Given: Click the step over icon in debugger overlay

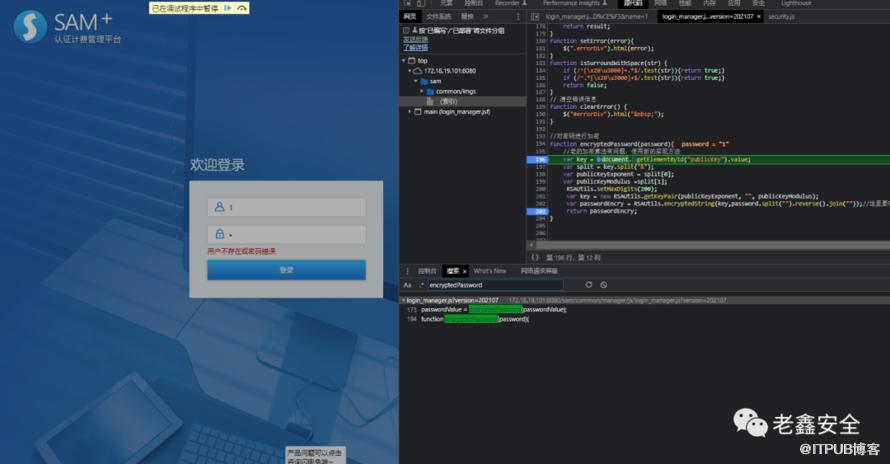Looking at the screenshot, I should click(x=242, y=8).
